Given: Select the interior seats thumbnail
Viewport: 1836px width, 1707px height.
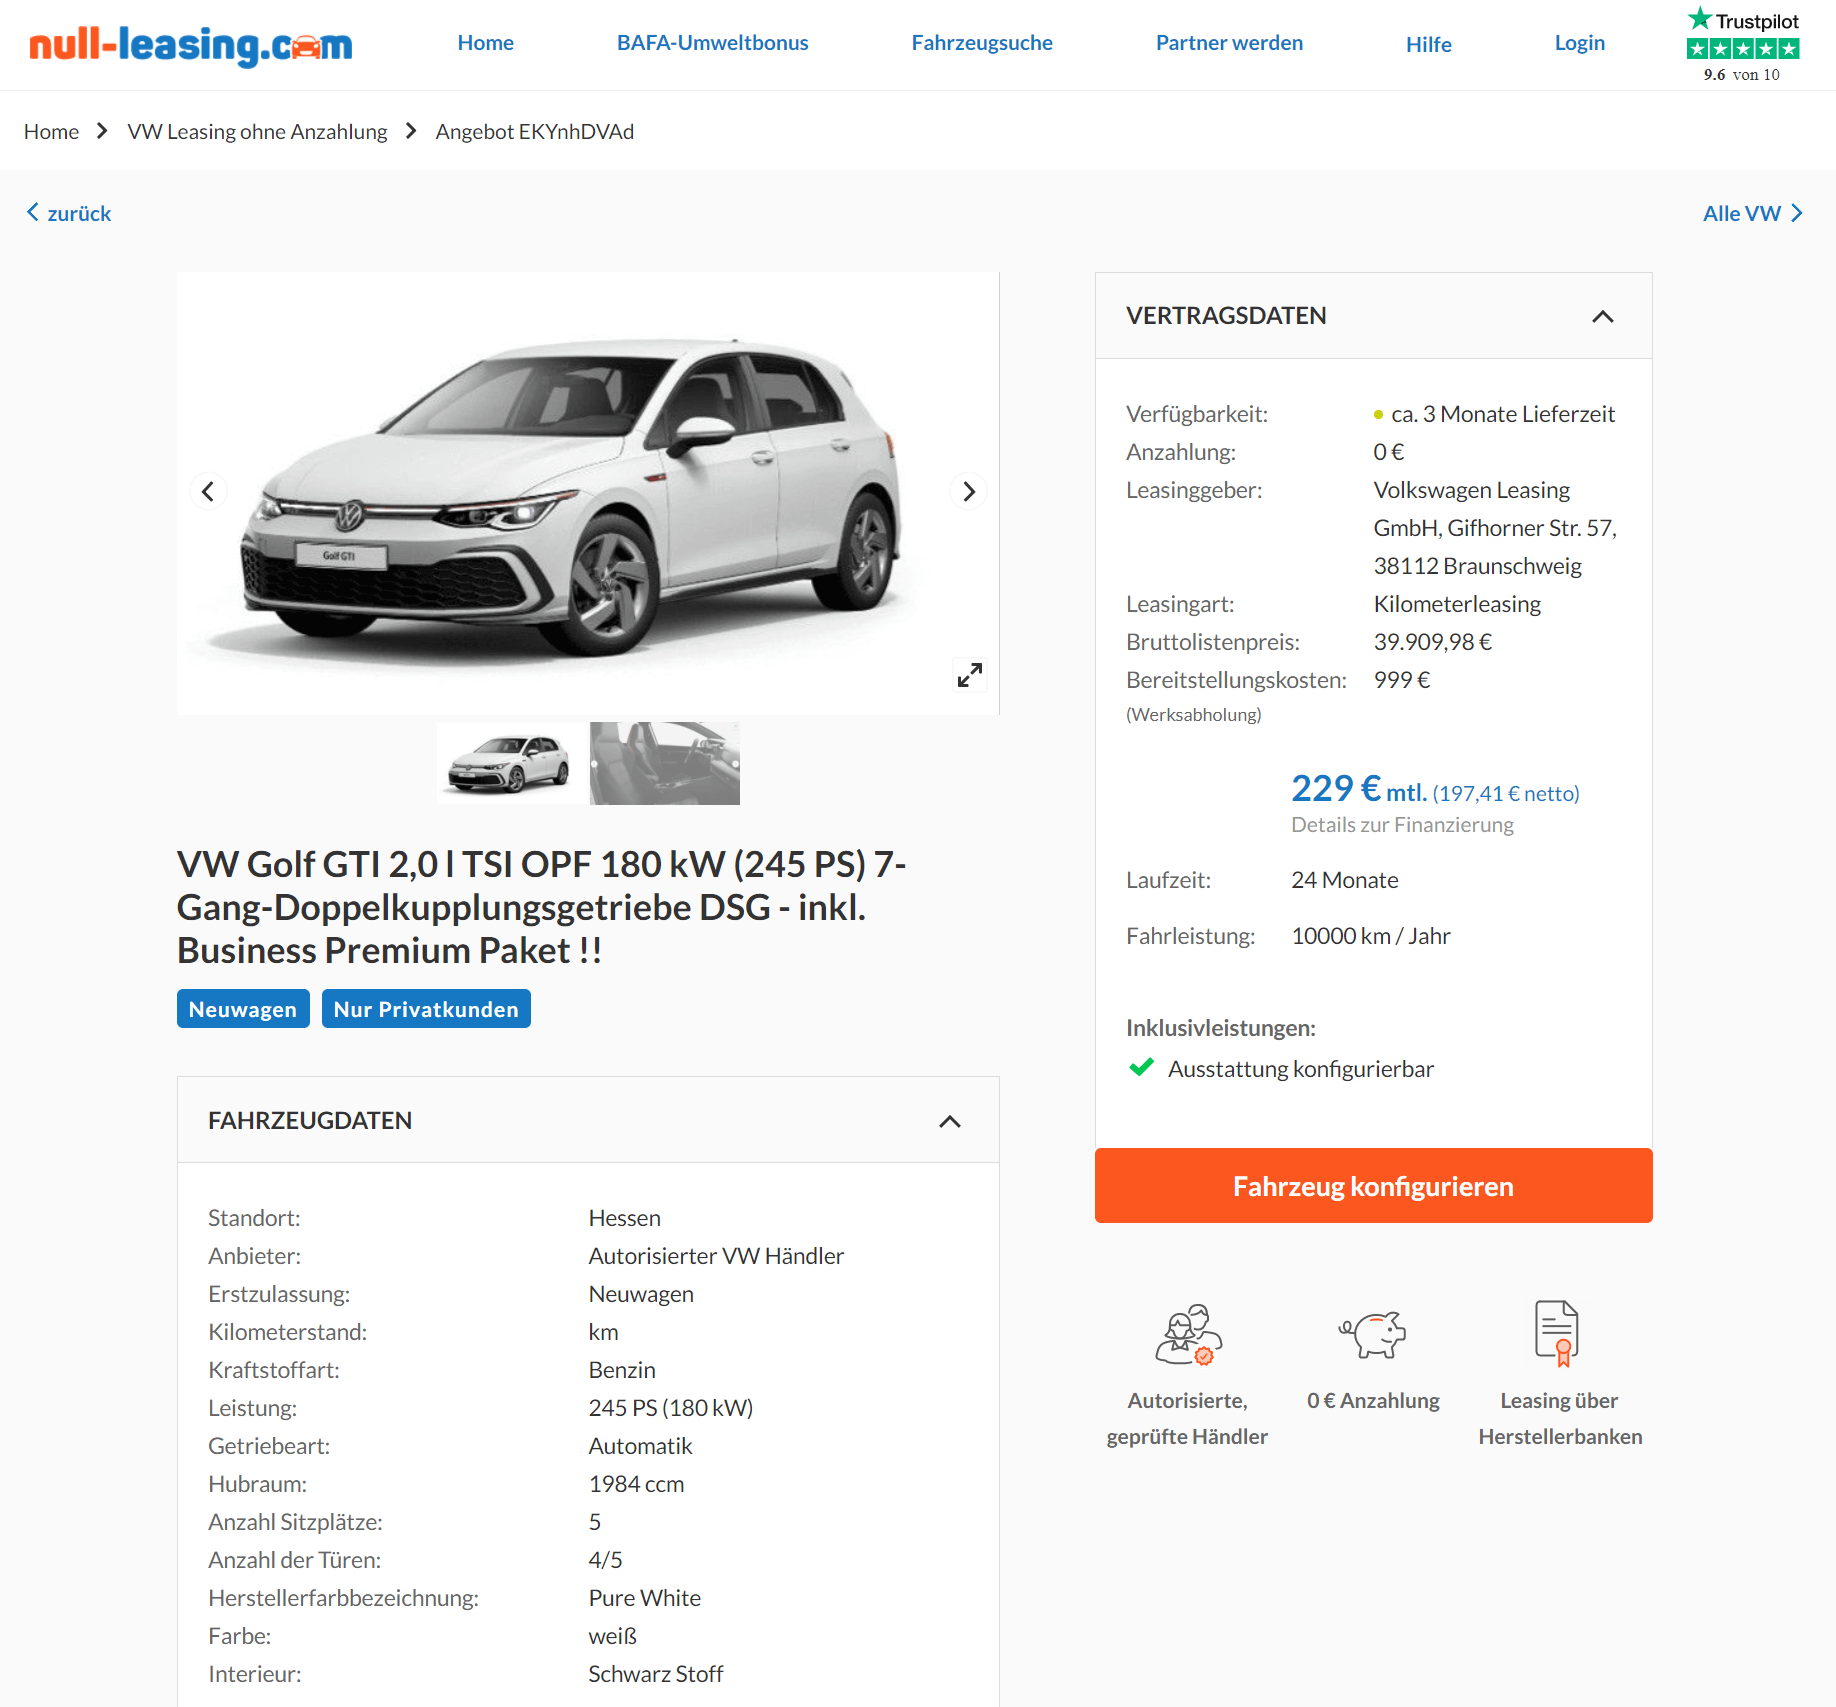Looking at the screenshot, I should pos(665,764).
